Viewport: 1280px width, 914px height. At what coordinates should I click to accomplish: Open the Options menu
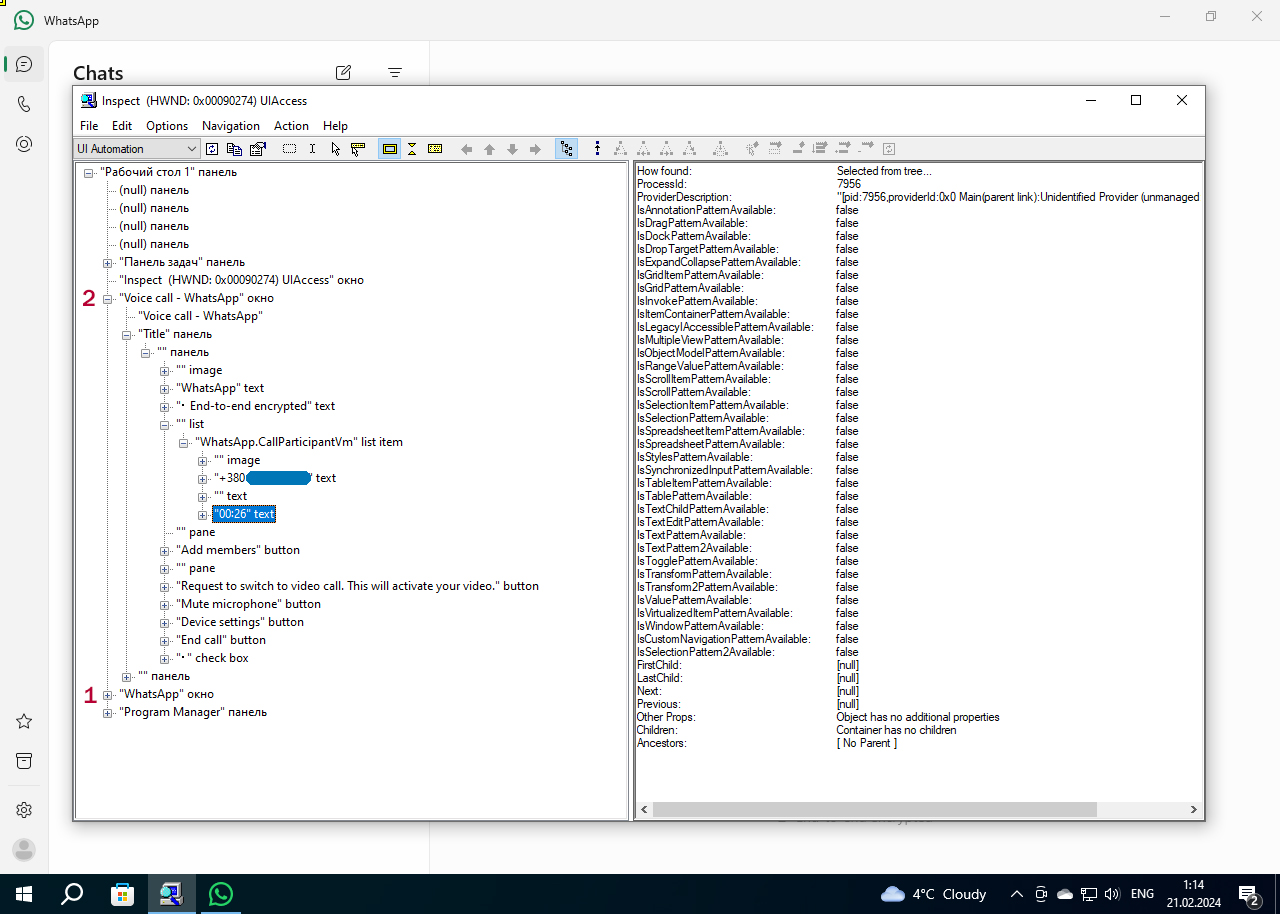pos(167,126)
